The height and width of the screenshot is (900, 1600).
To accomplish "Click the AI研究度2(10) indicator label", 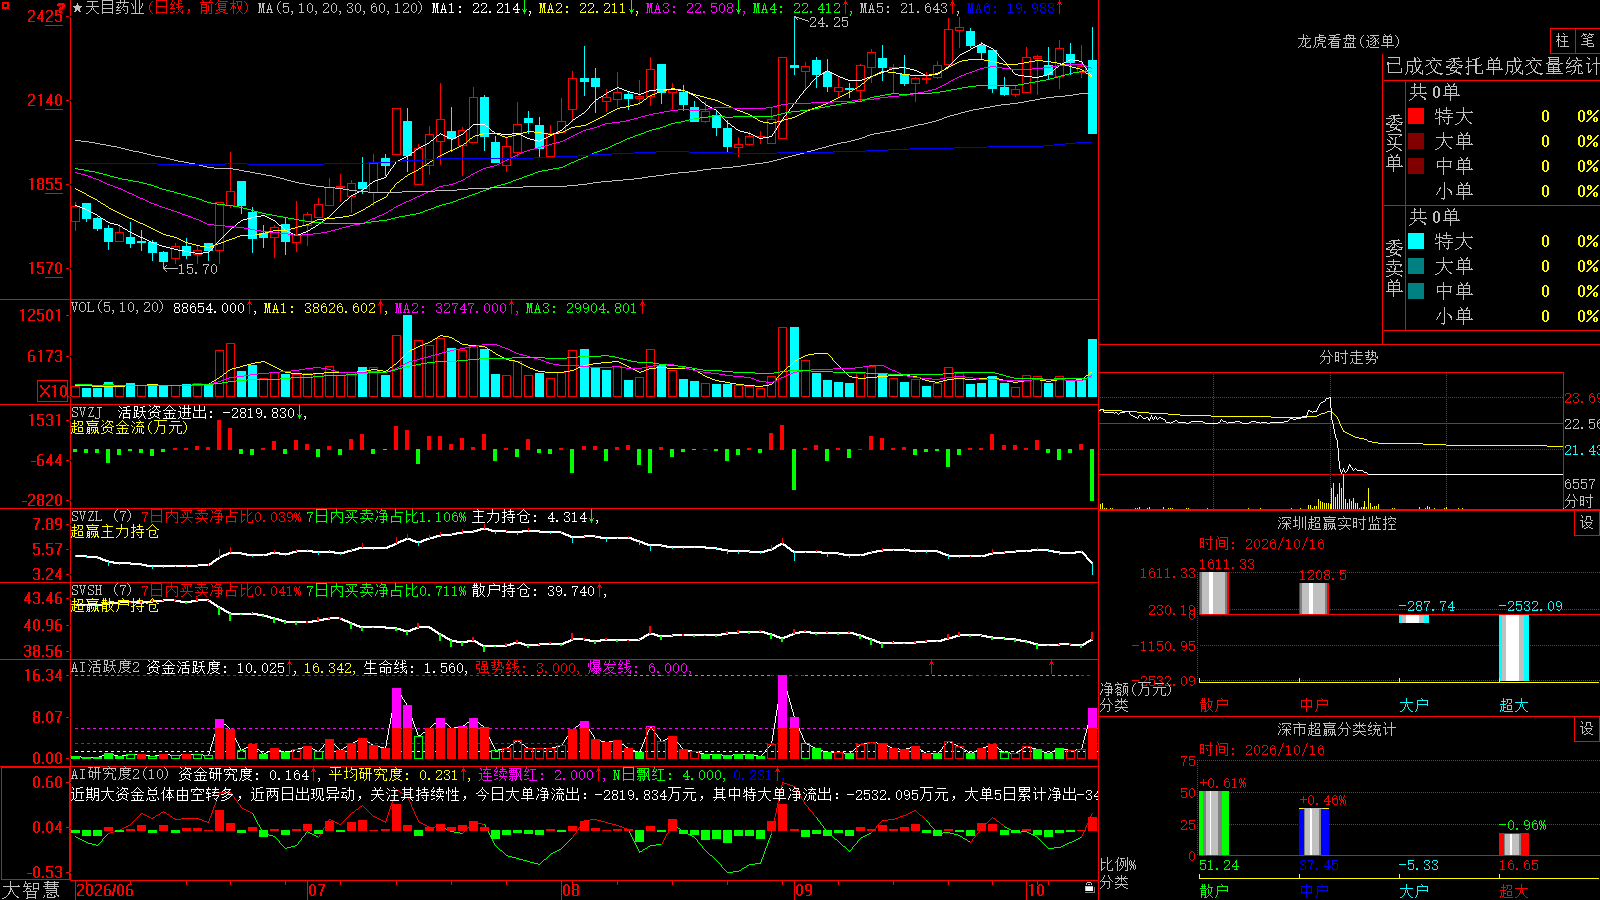I will point(120,774).
